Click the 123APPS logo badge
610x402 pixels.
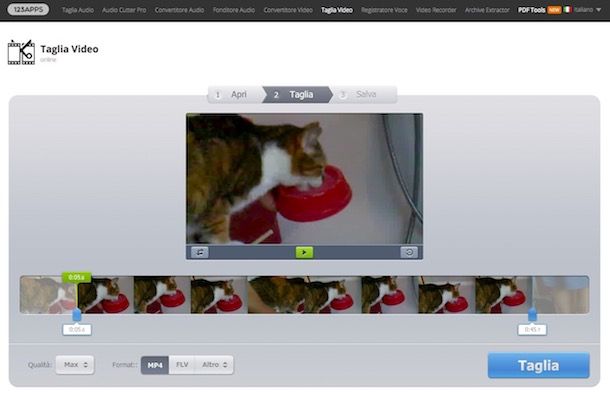28,9
